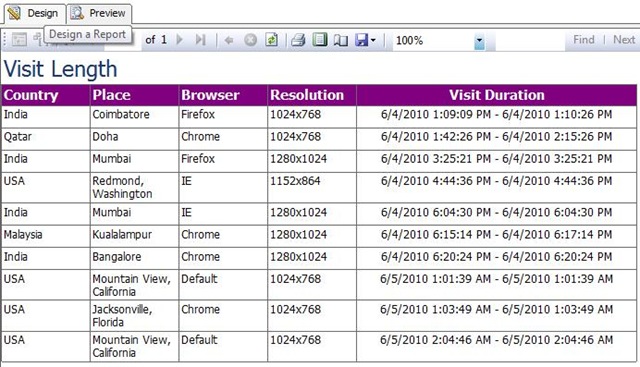Screen dimensions: 640x367
Task: Select the Visit Length report title
Action: [x=60, y=69]
